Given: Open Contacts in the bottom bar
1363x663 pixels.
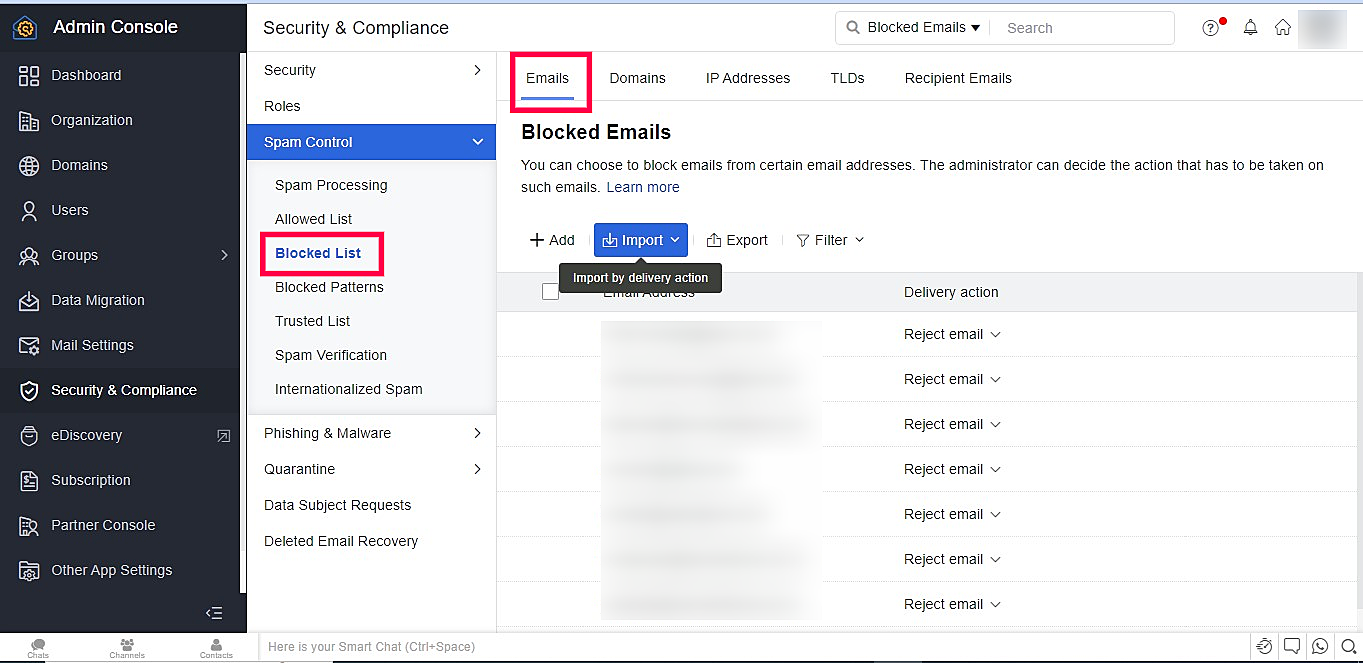Looking at the screenshot, I should point(216,648).
